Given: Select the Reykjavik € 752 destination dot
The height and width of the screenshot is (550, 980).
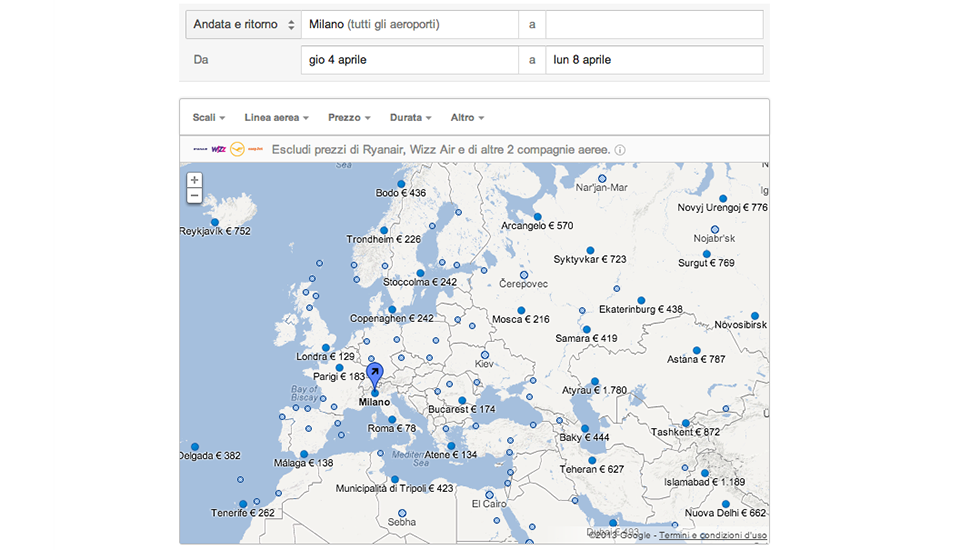Looking at the screenshot, I should tap(214, 222).
